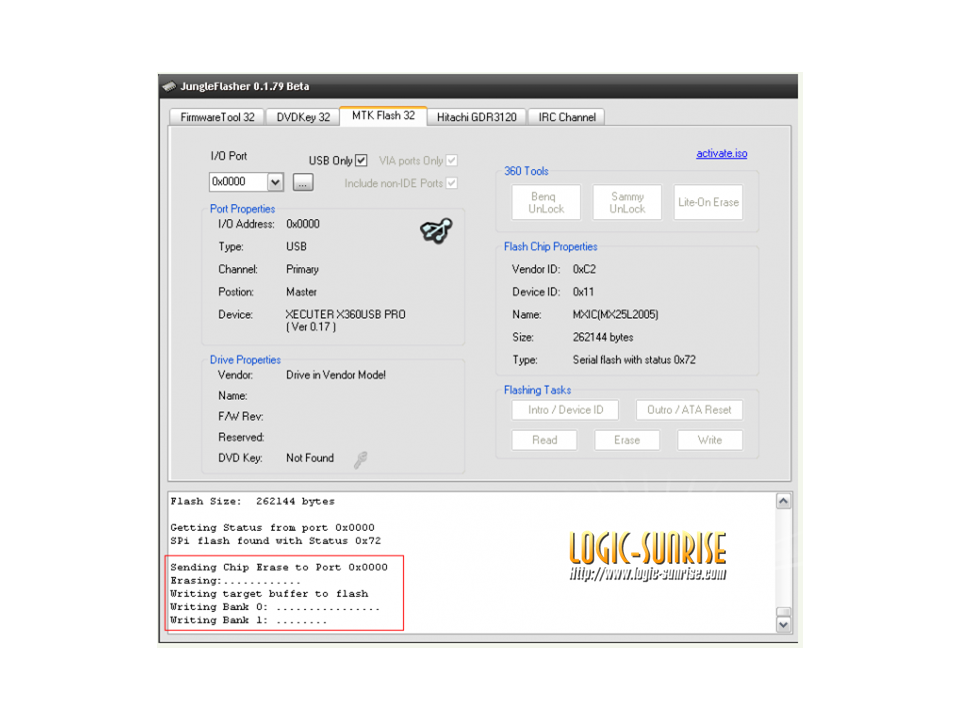Click the Benq UnLock button

[546, 202]
